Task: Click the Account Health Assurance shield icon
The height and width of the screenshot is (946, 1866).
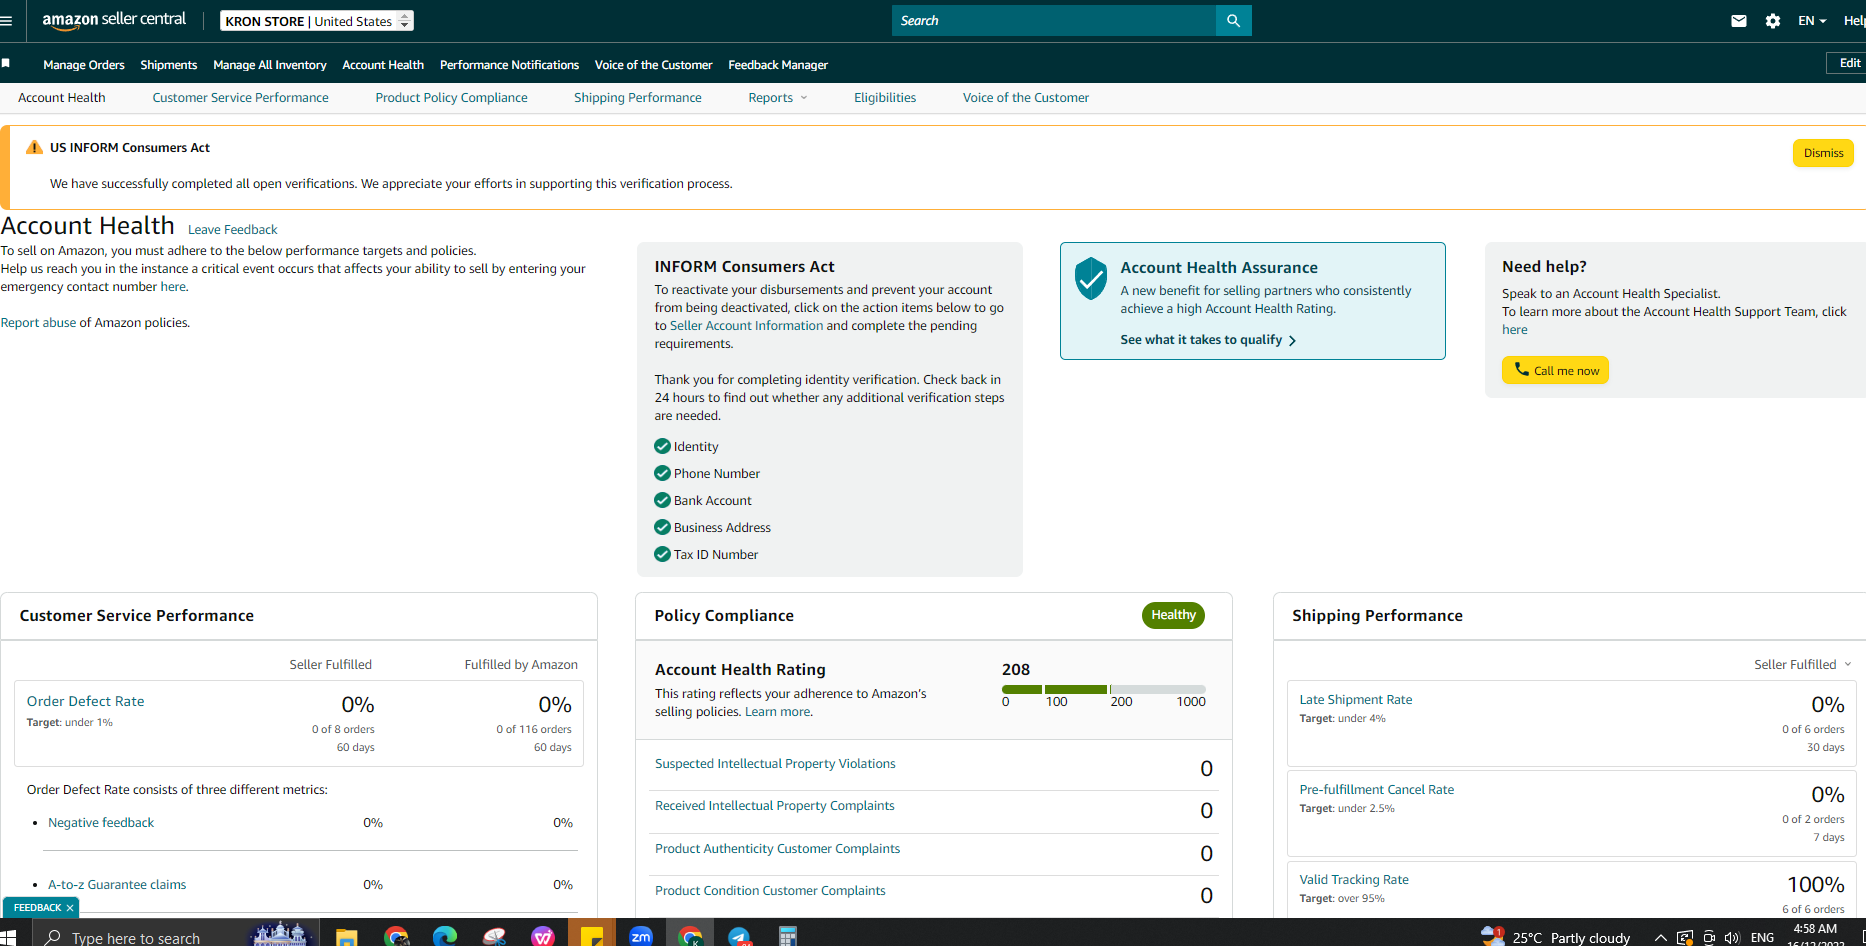Action: pos(1091,278)
